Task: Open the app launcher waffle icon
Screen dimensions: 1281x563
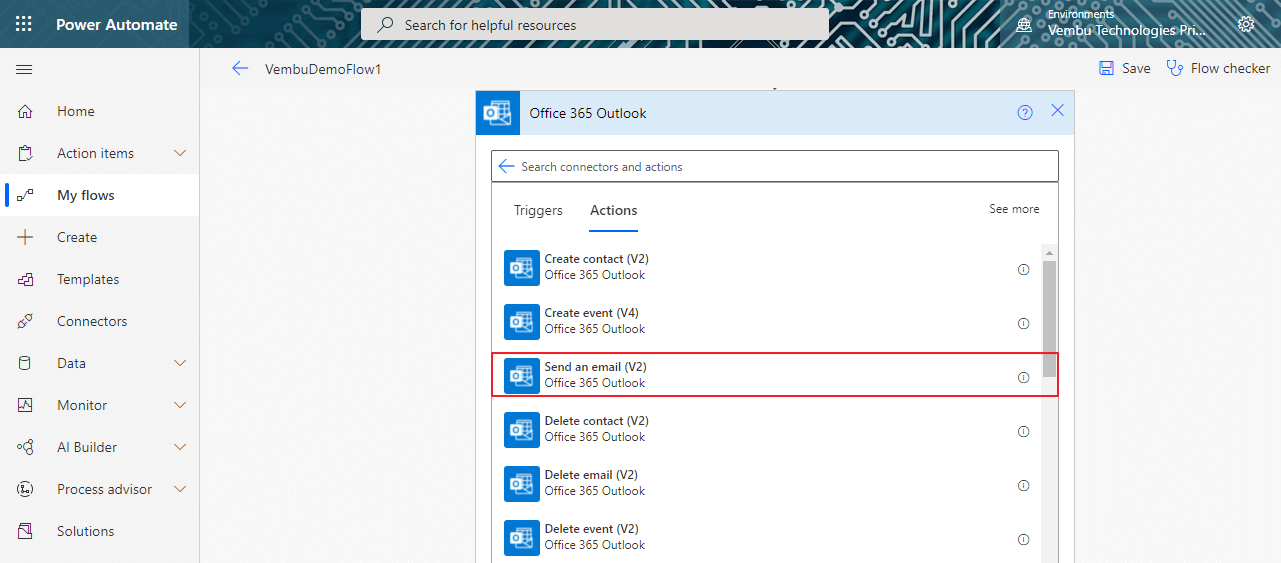Action: coord(24,24)
